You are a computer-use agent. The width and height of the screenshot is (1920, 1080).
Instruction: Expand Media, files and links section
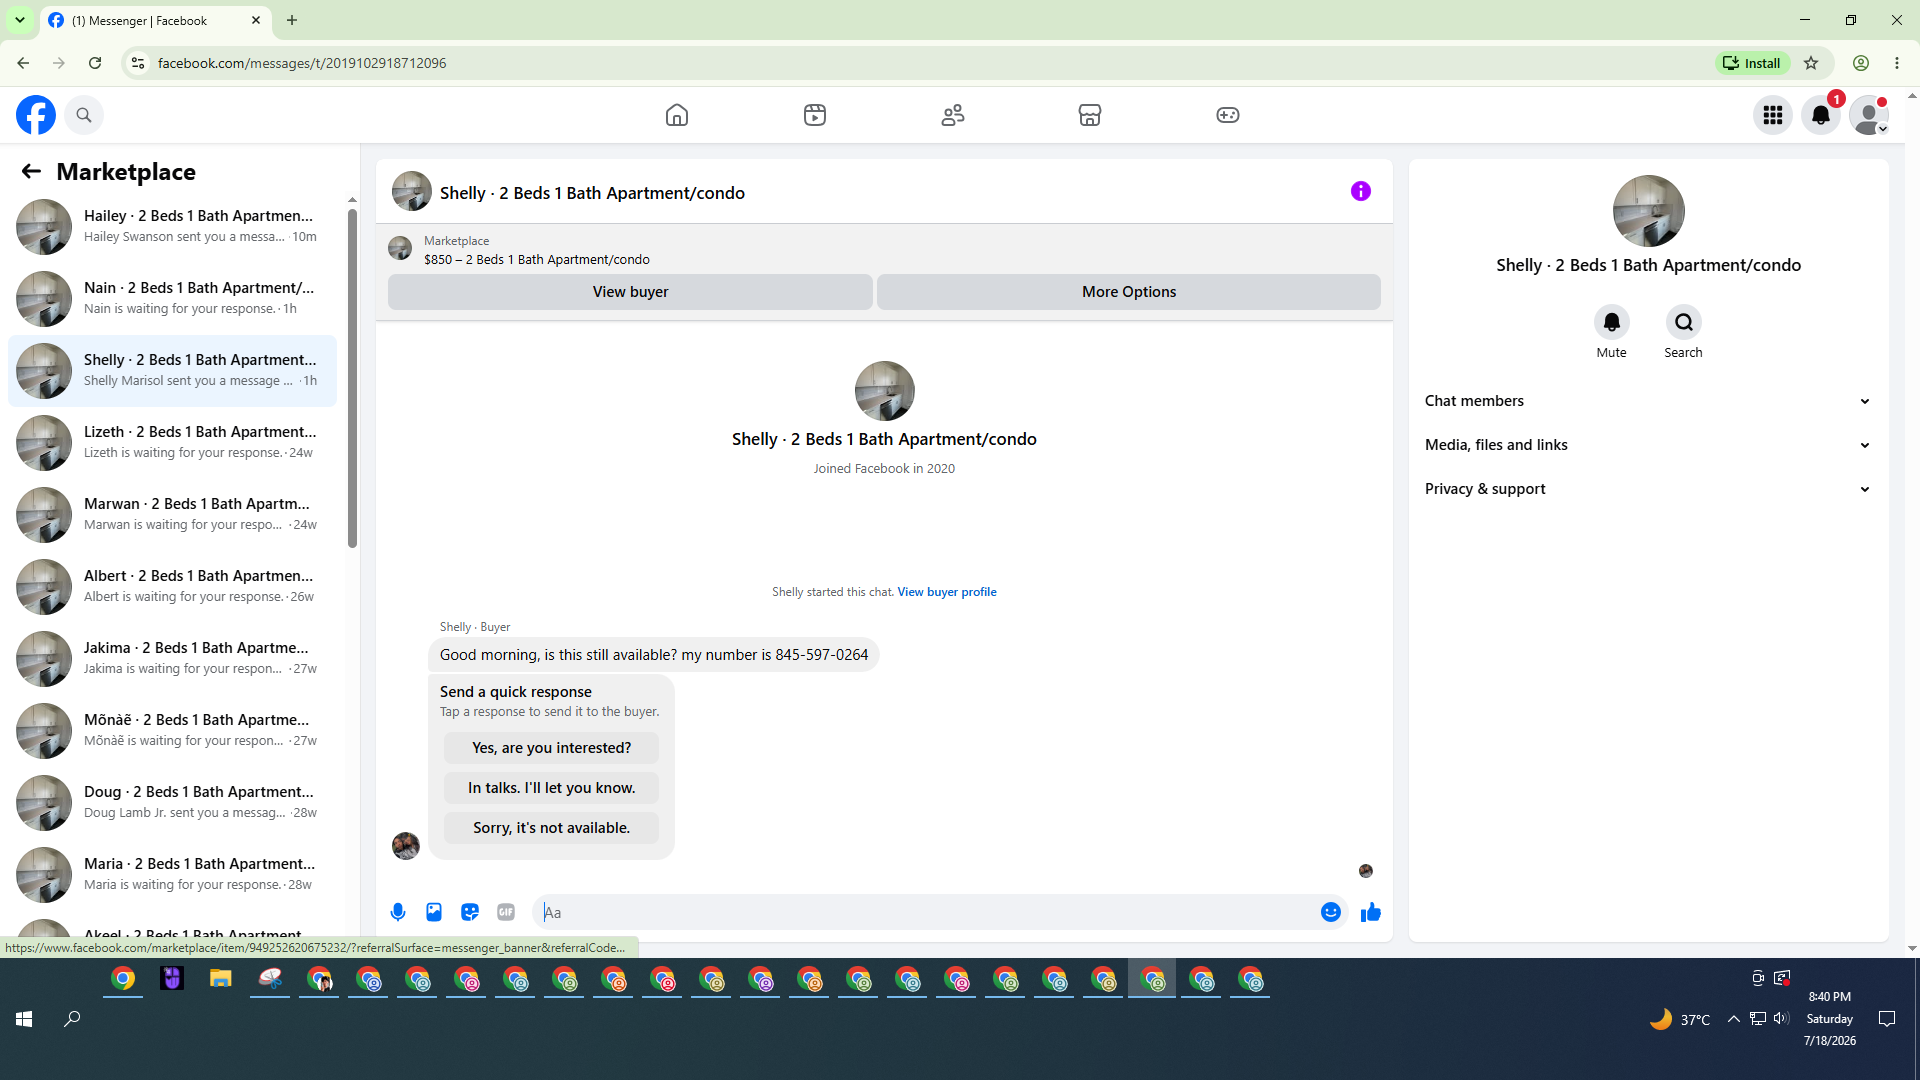(1648, 445)
